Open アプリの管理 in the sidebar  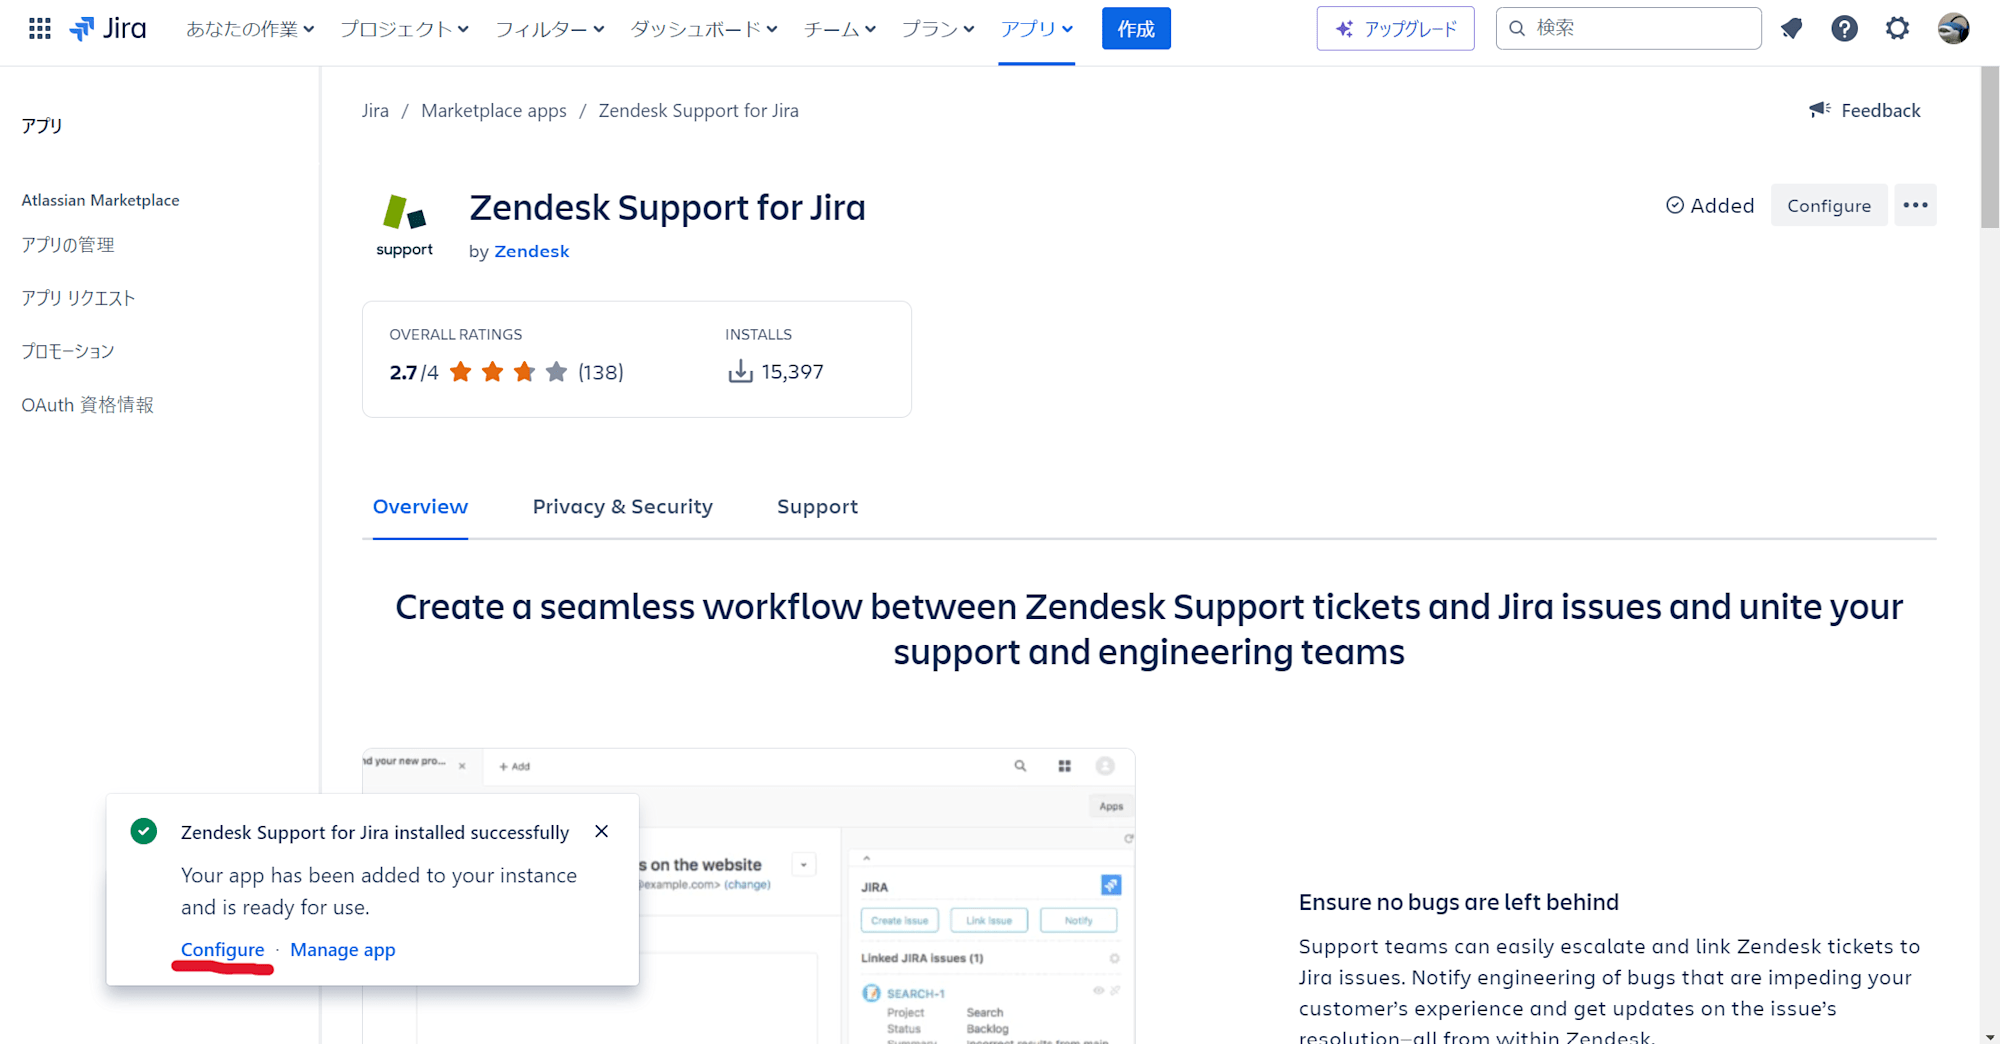tap(68, 245)
